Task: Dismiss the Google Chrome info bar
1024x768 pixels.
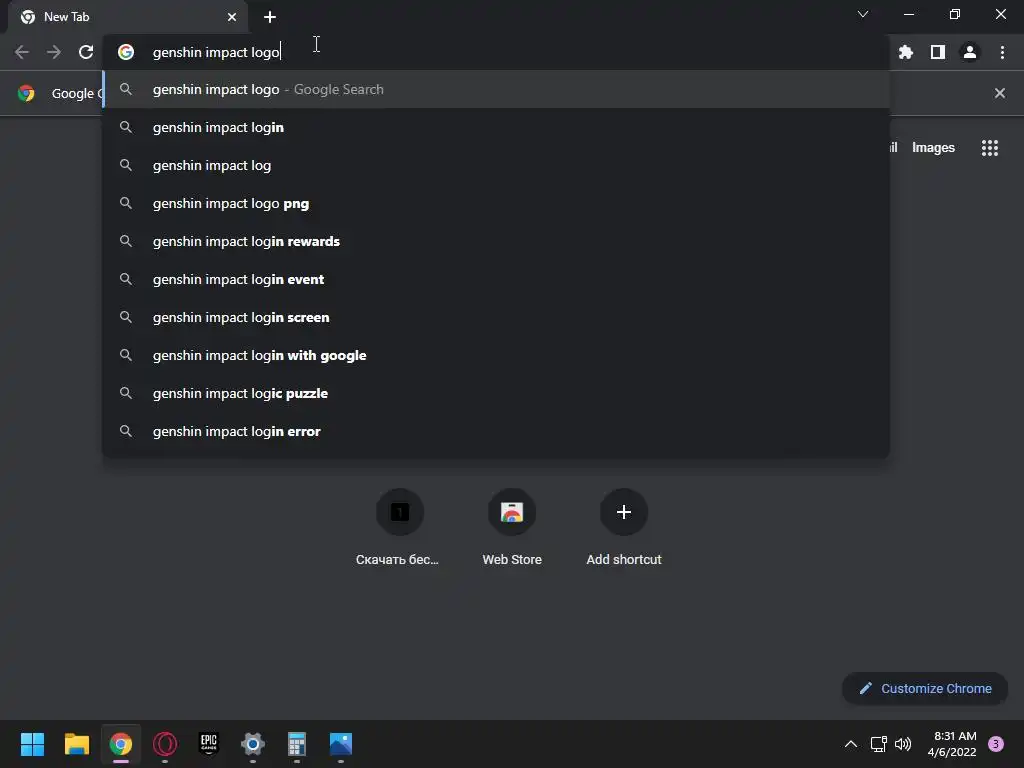Action: pos(1000,93)
